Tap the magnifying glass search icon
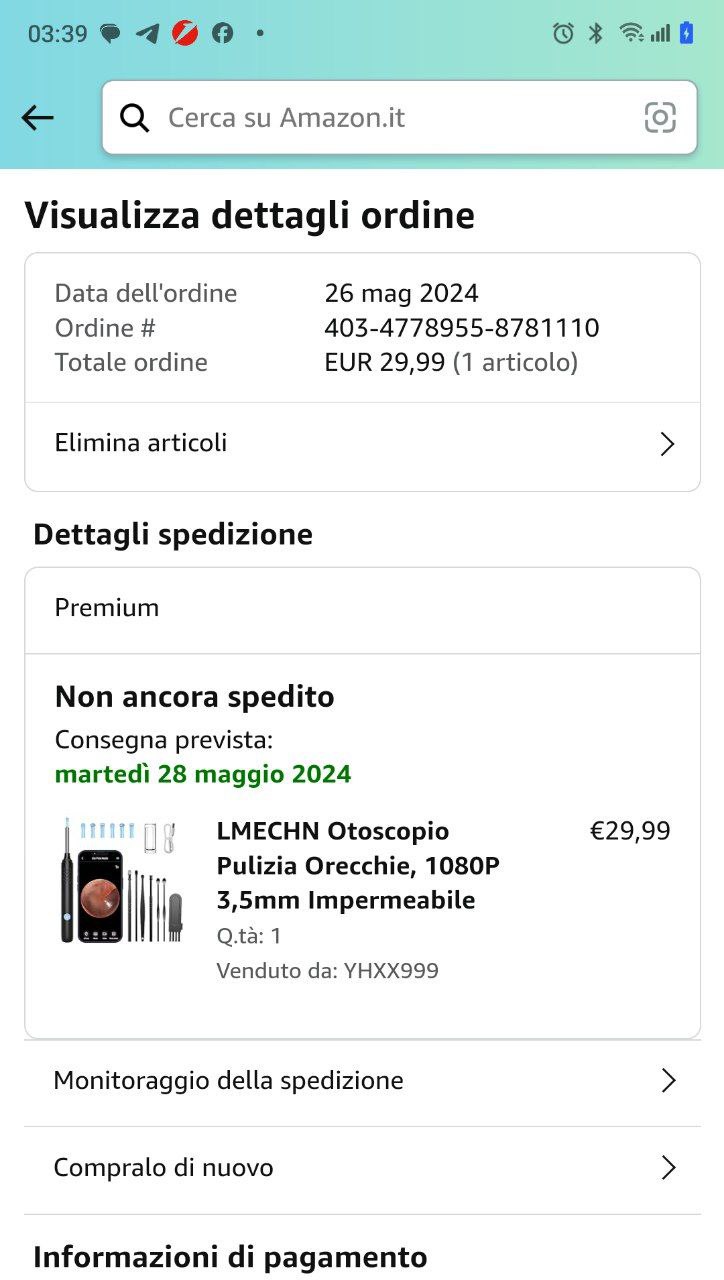This screenshot has width=724, height=1280. [134, 118]
